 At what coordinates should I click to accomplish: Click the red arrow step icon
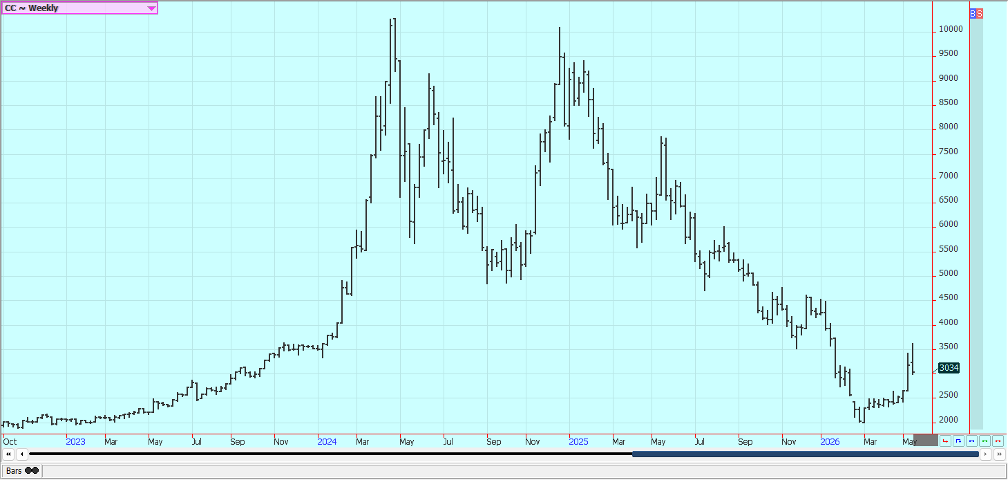coord(944,441)
